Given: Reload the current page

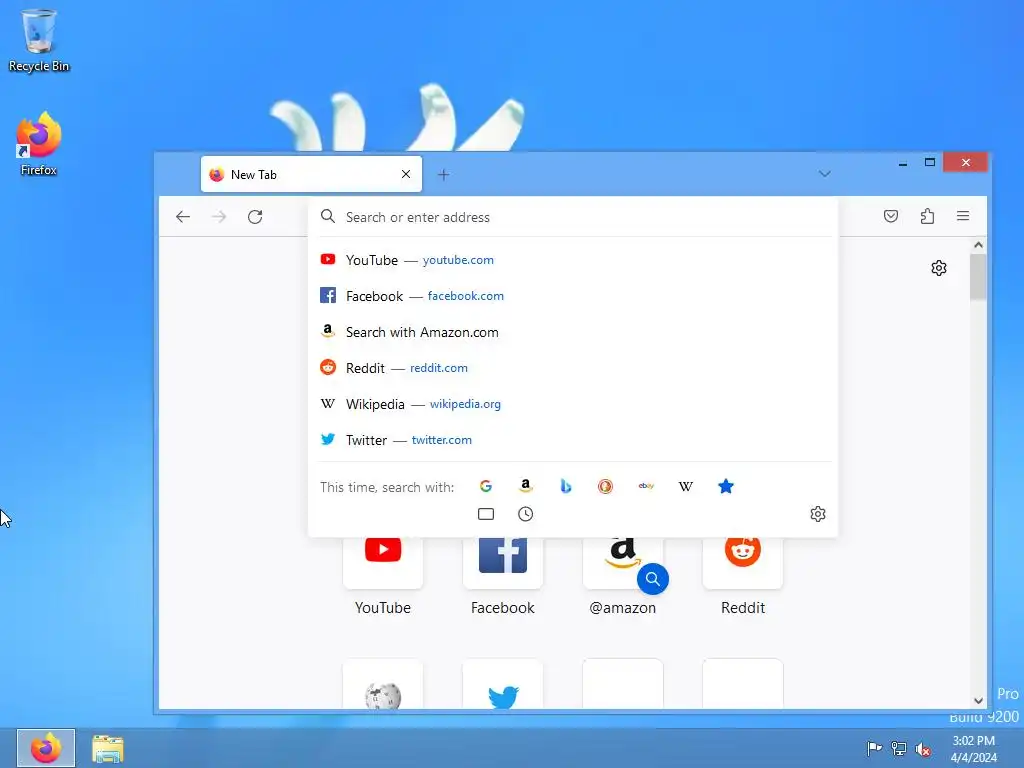Looking at the screenshot, I should (255, 217).
